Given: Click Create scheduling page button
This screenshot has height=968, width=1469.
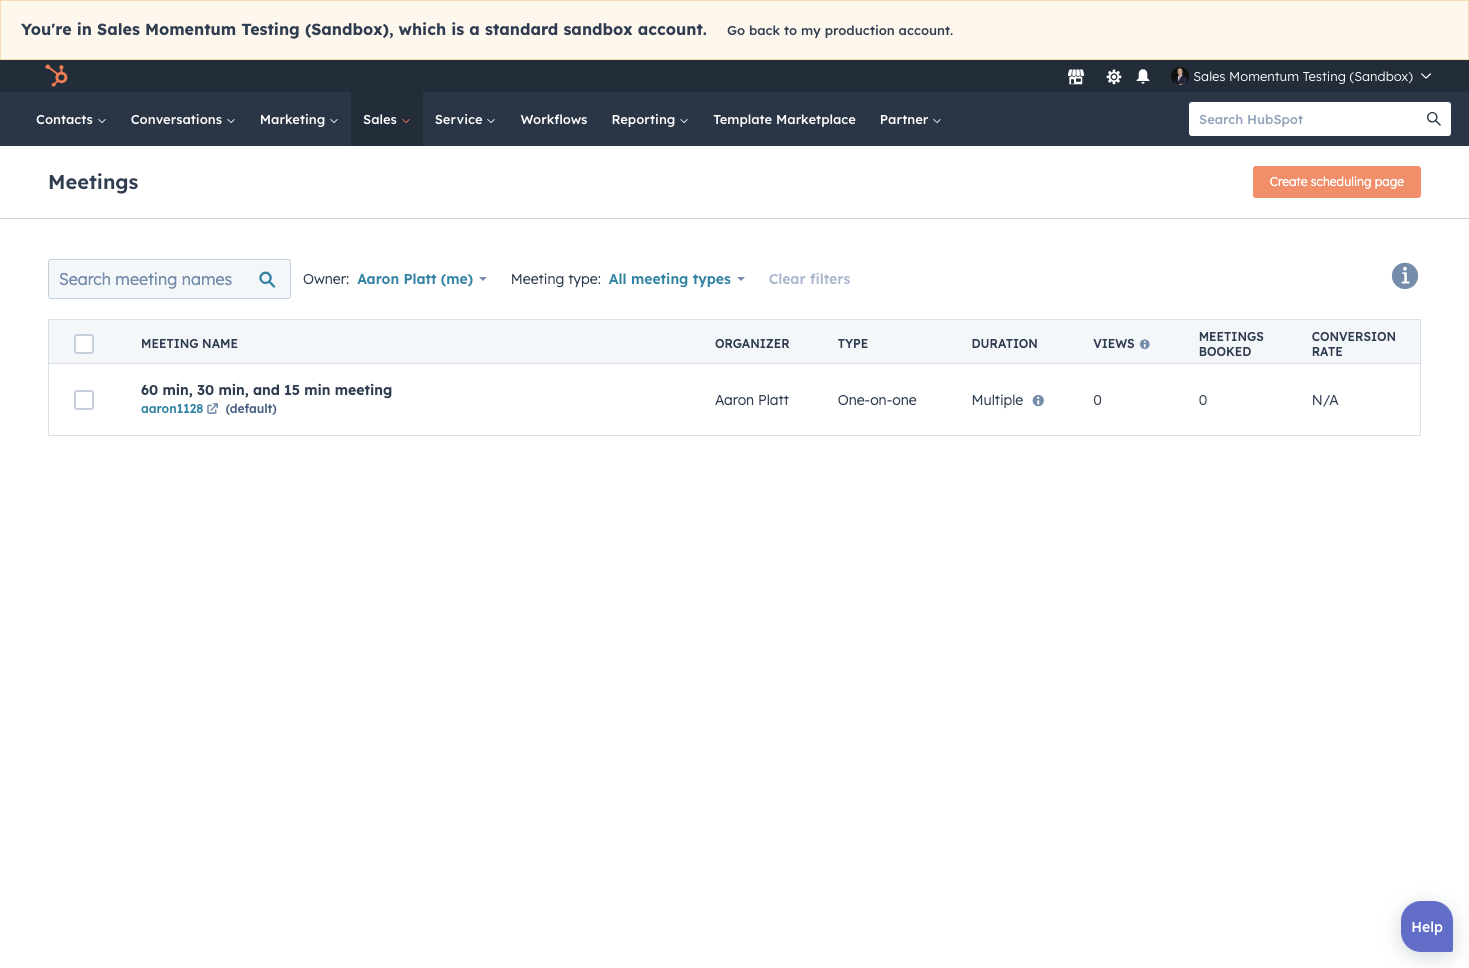Looking at the screenshot, I should click(1337, 182).
